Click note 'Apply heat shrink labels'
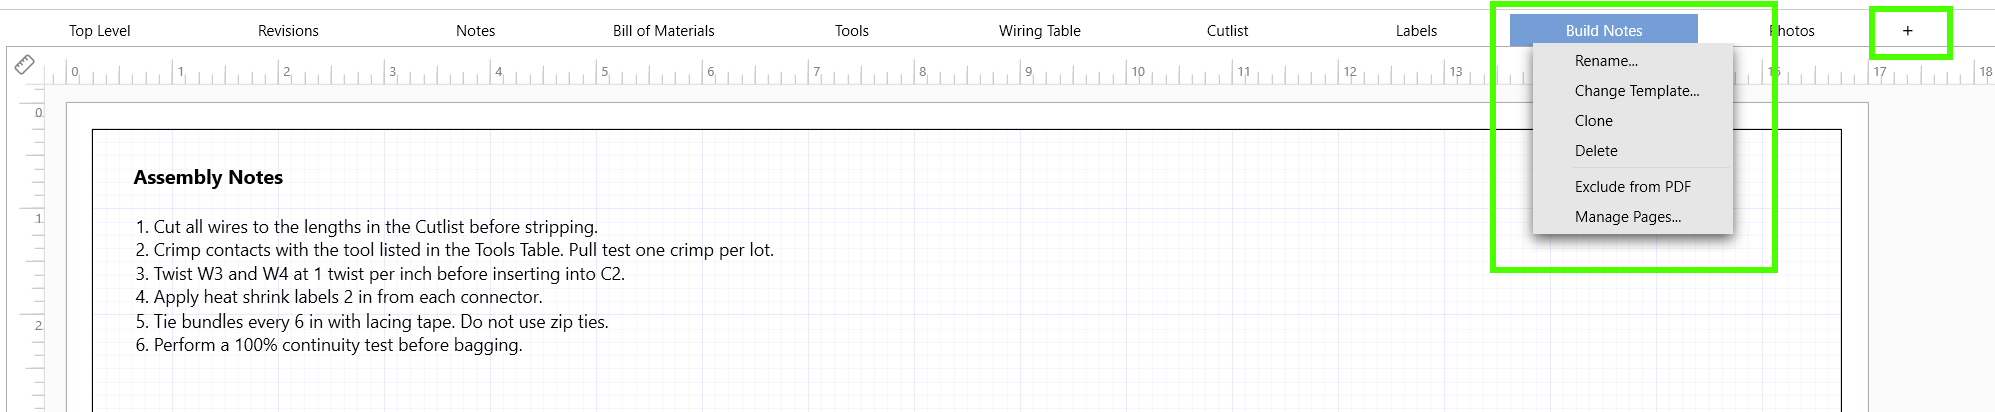The image size is (1995, 412). tap(339, 297)
